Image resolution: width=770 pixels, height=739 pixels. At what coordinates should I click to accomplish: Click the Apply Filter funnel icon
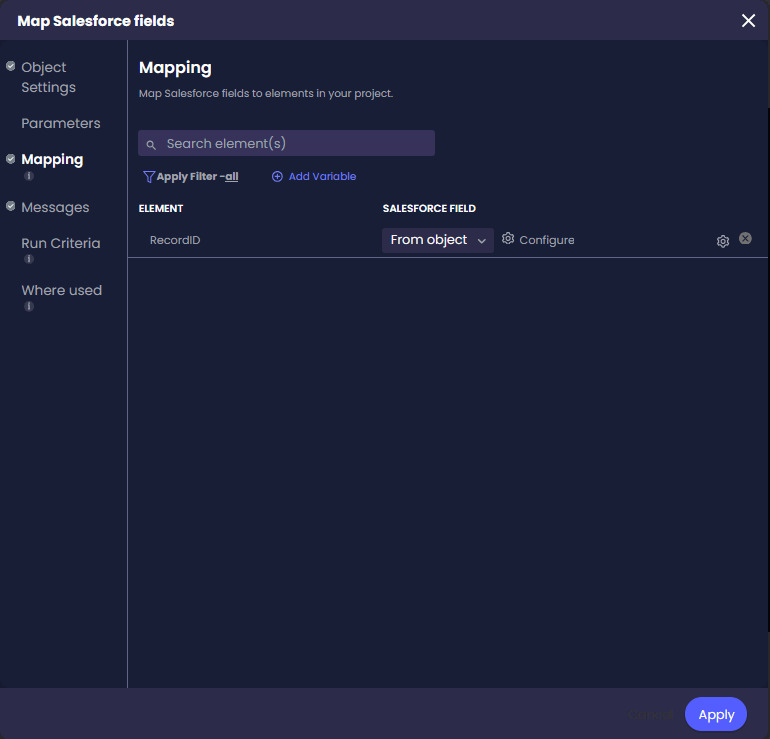pyautogui.click(x=149, y=177)
